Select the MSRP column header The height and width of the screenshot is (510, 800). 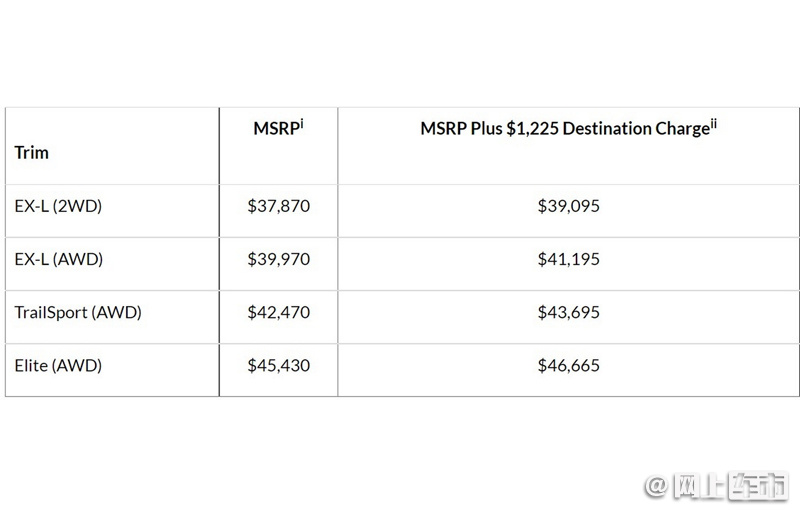[x=279, y=128]
